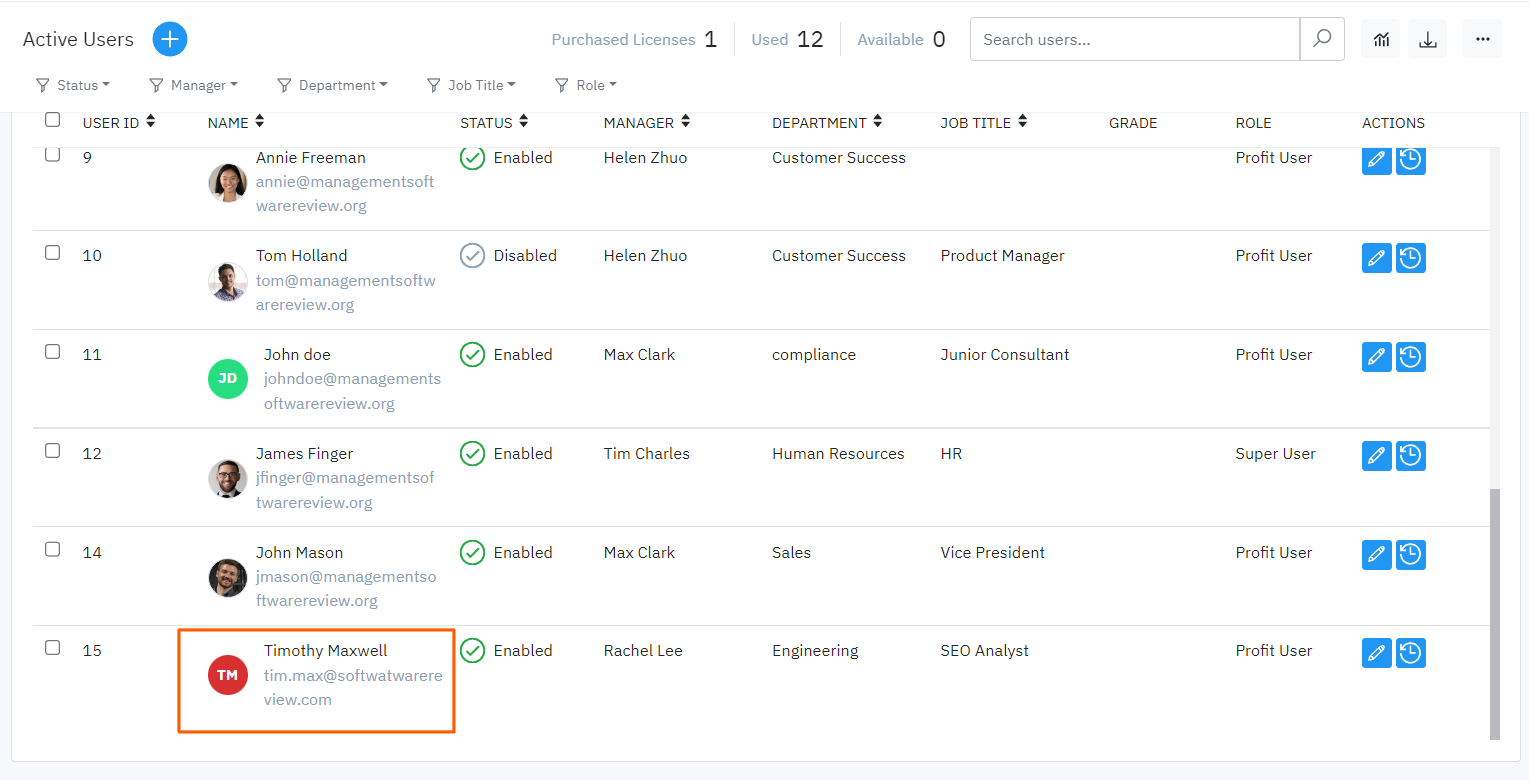The width and height of the screenshot is (1529, 780).
Task: Edit Timothy Maxwell using pencil icon
Action: click(1377, 653)
